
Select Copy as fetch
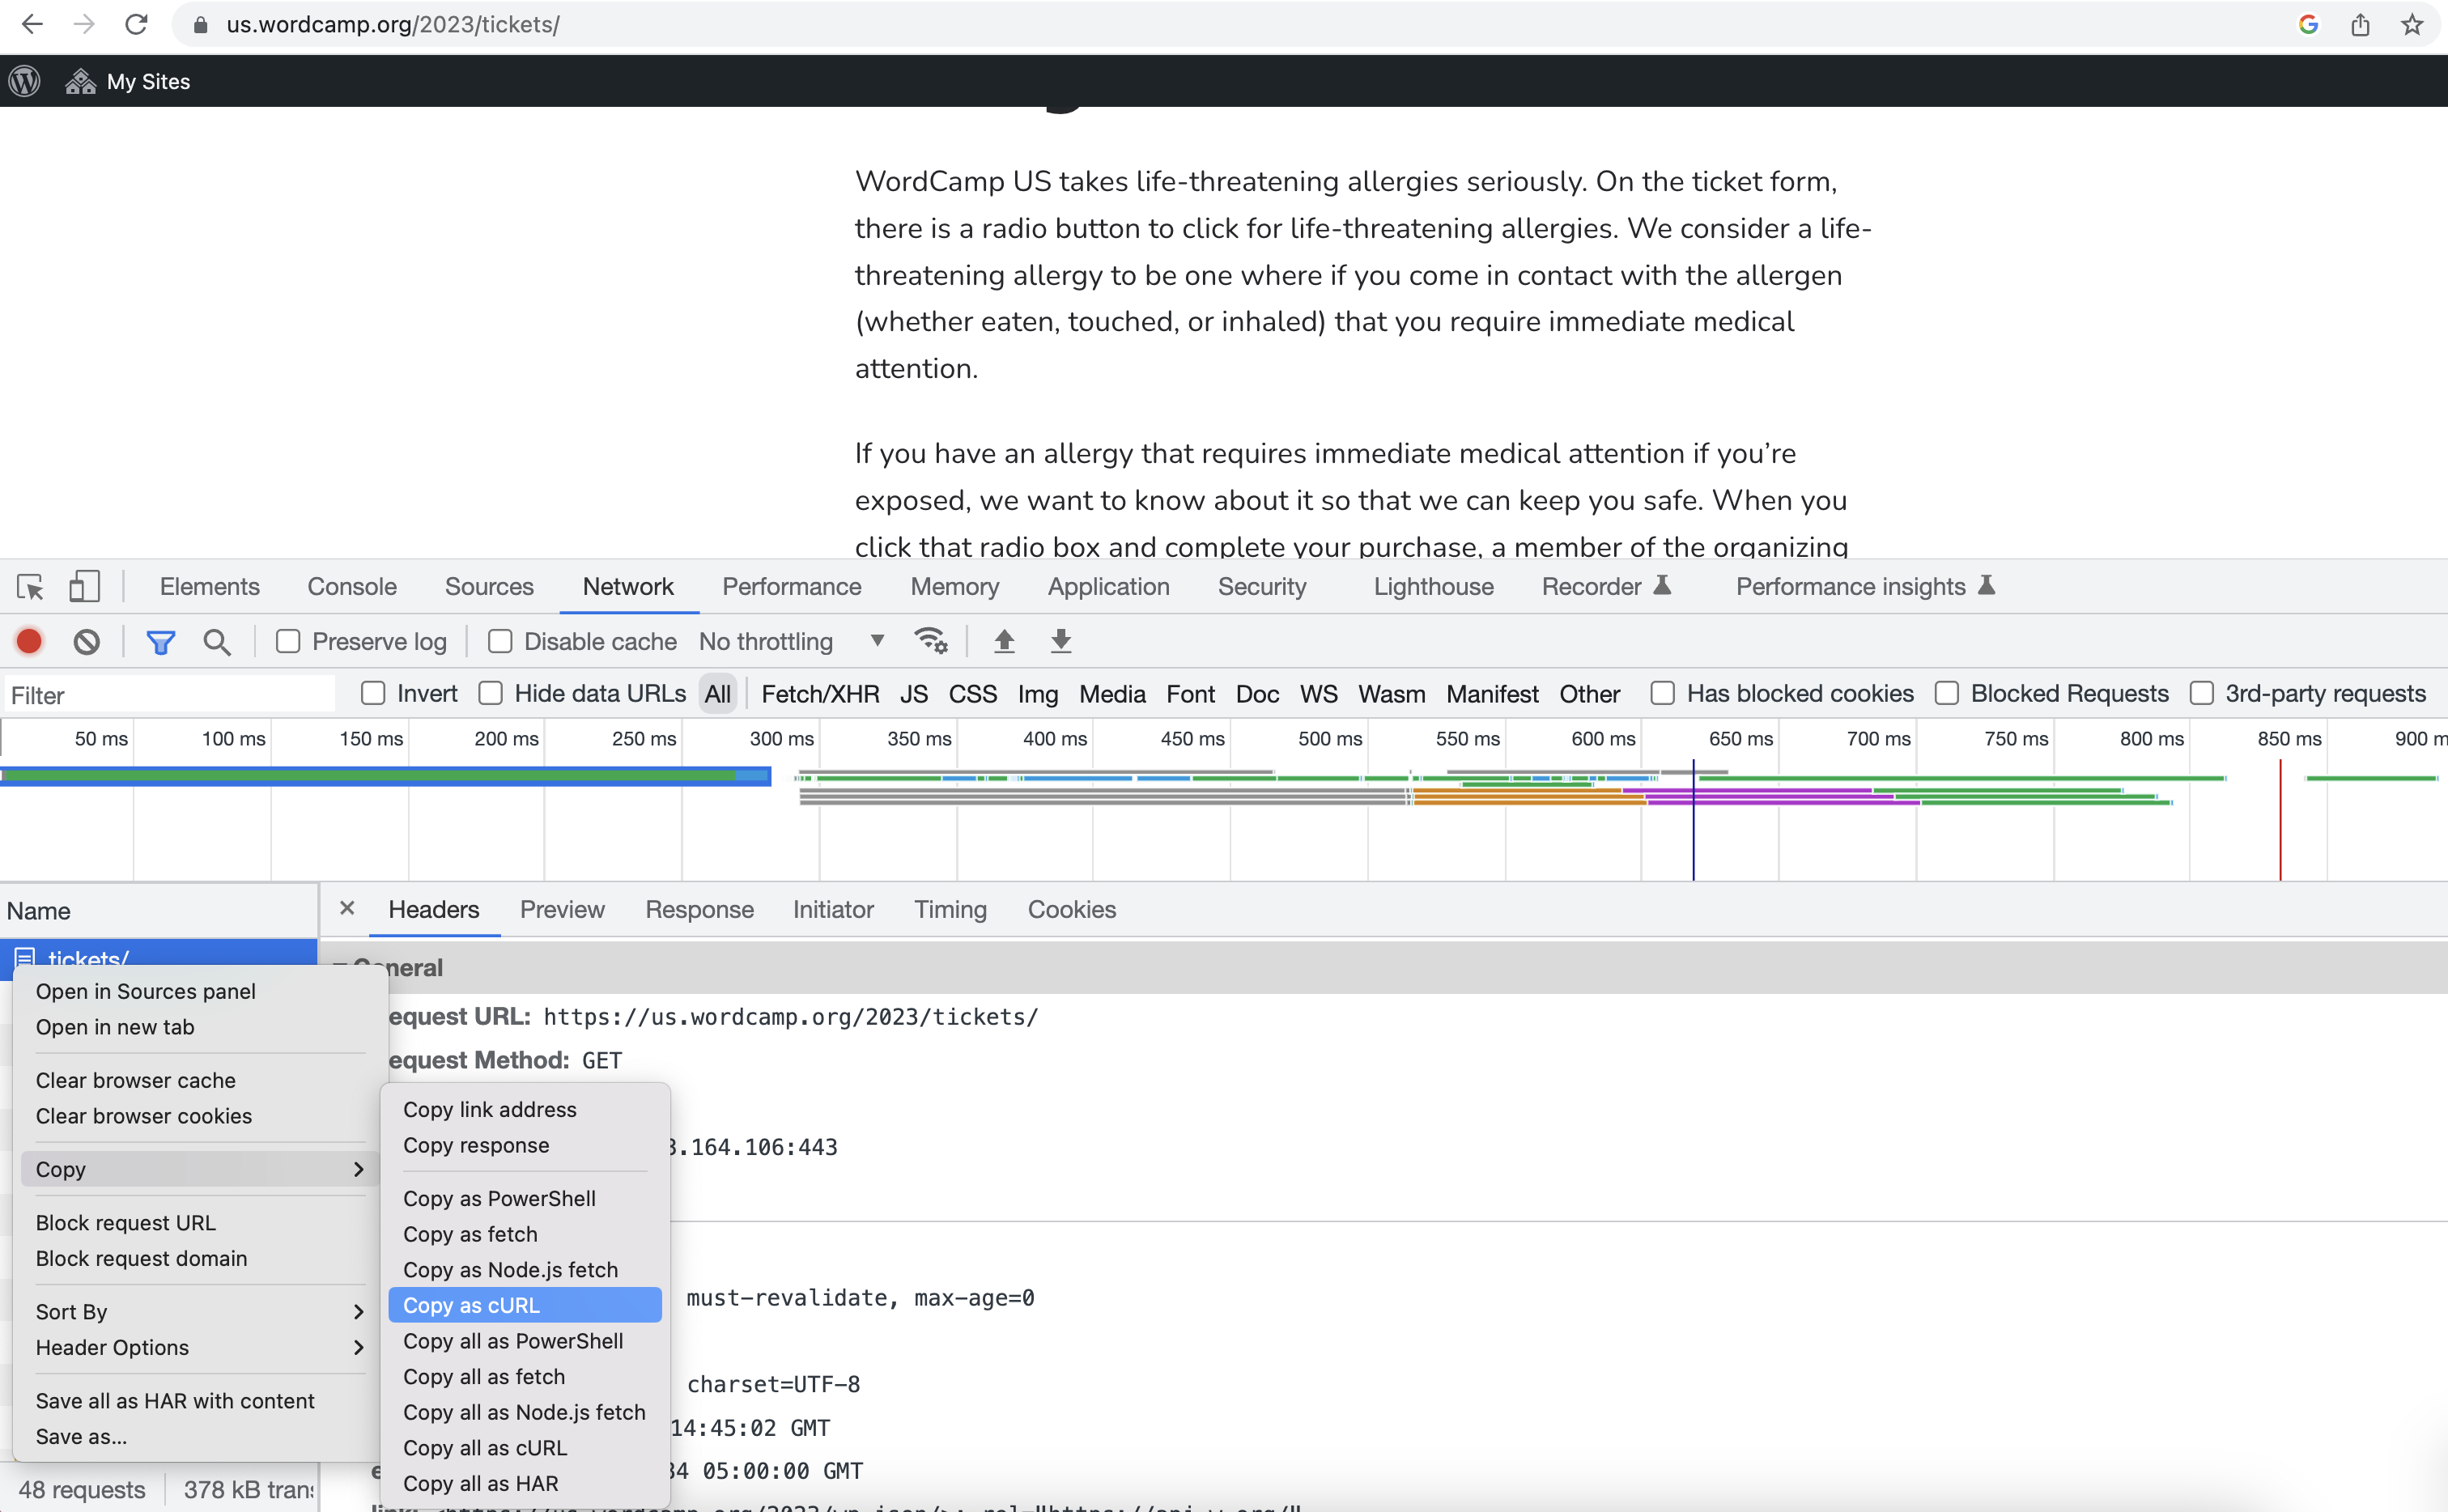[525, 1234]
